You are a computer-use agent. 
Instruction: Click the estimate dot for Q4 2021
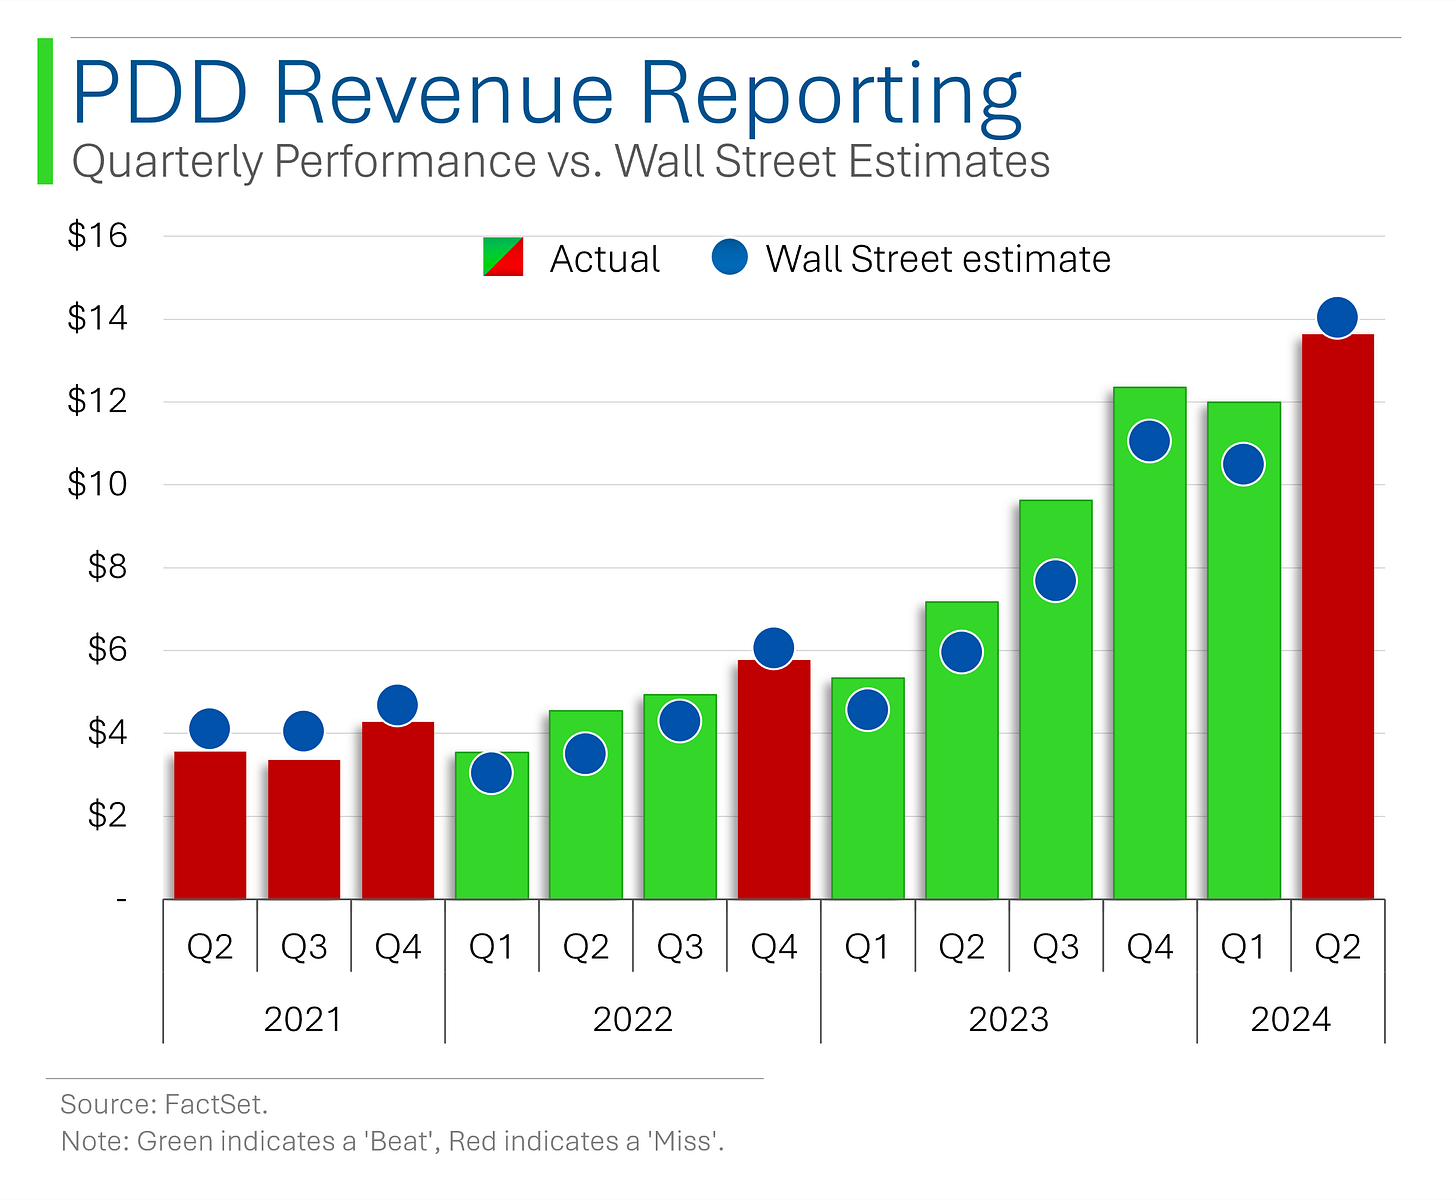point(398,705)
